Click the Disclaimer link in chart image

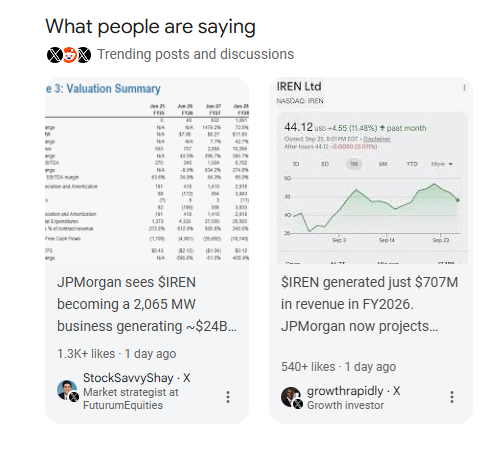coord(377,139)
